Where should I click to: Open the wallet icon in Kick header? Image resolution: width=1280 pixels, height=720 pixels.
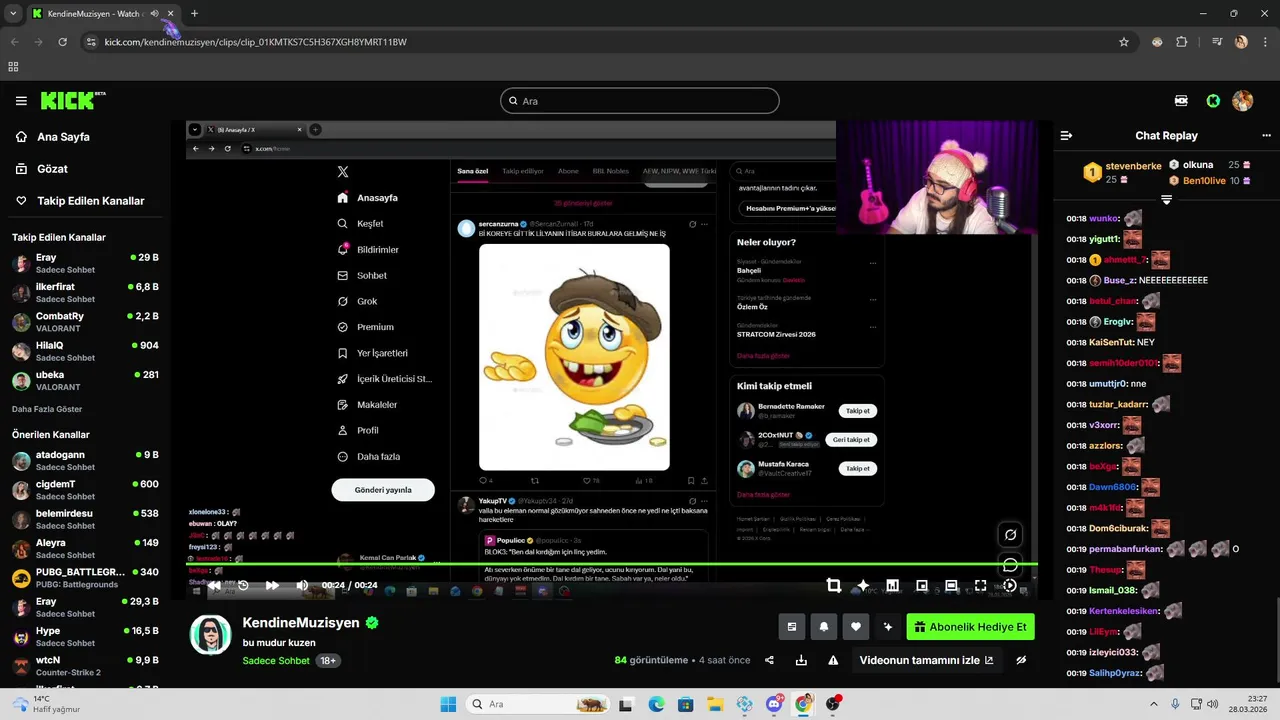(1181, 101)
